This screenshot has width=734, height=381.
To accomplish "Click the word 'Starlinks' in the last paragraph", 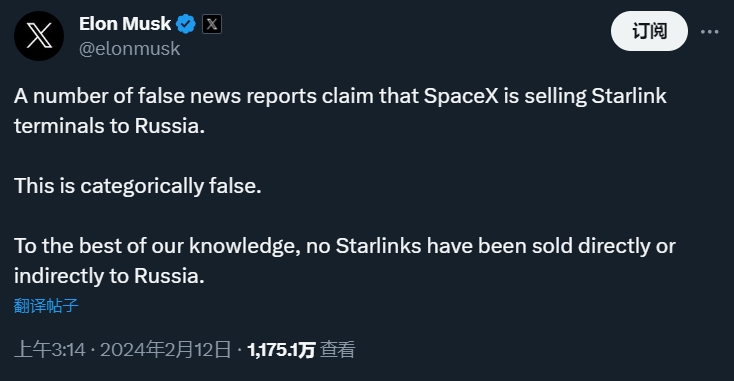I will coord(378,246).
